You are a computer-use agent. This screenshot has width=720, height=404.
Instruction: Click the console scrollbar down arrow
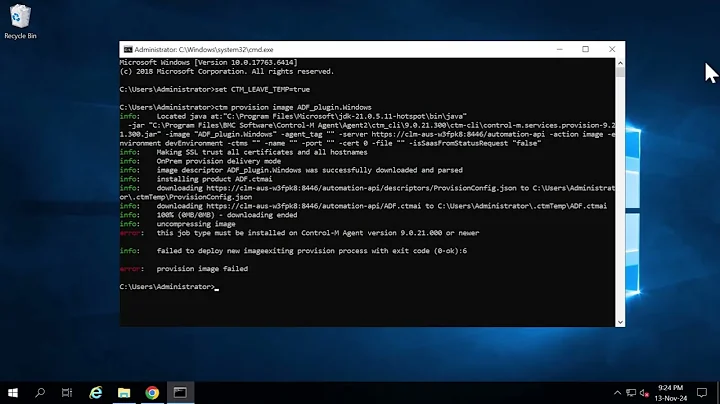click(620, 322)
